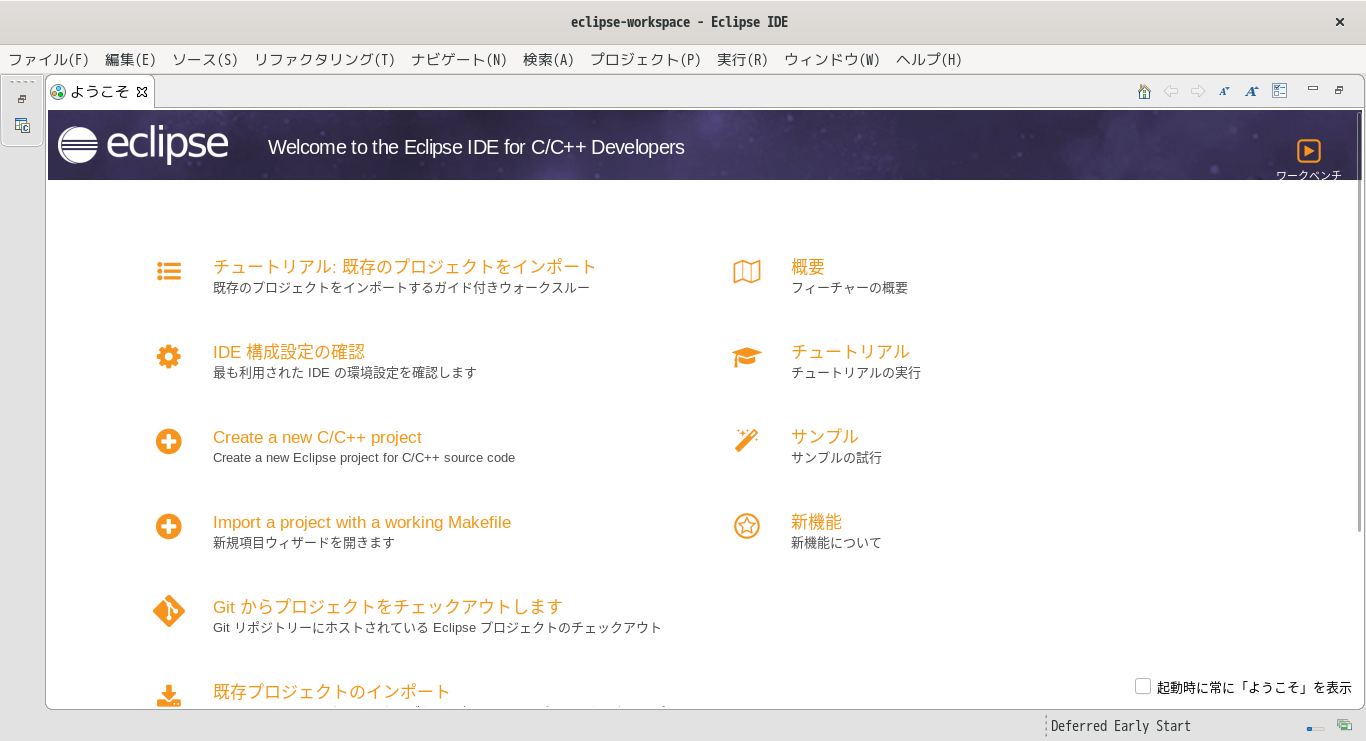This screenshot has height=741, width=1366.
Task: Click the list icon beside チュートリアル import
Action: click(x=169, y=271)
